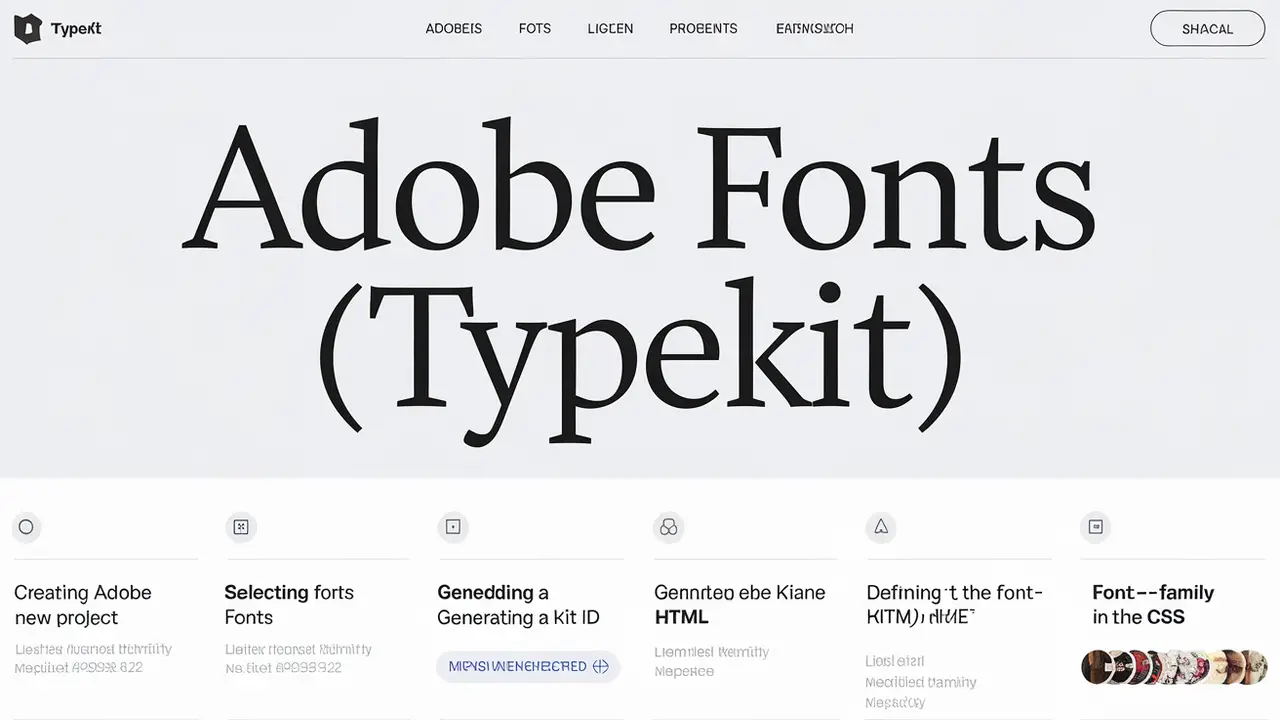Click the Typekit brand name text
1280x720 pixels.
[x=76, y=29]
